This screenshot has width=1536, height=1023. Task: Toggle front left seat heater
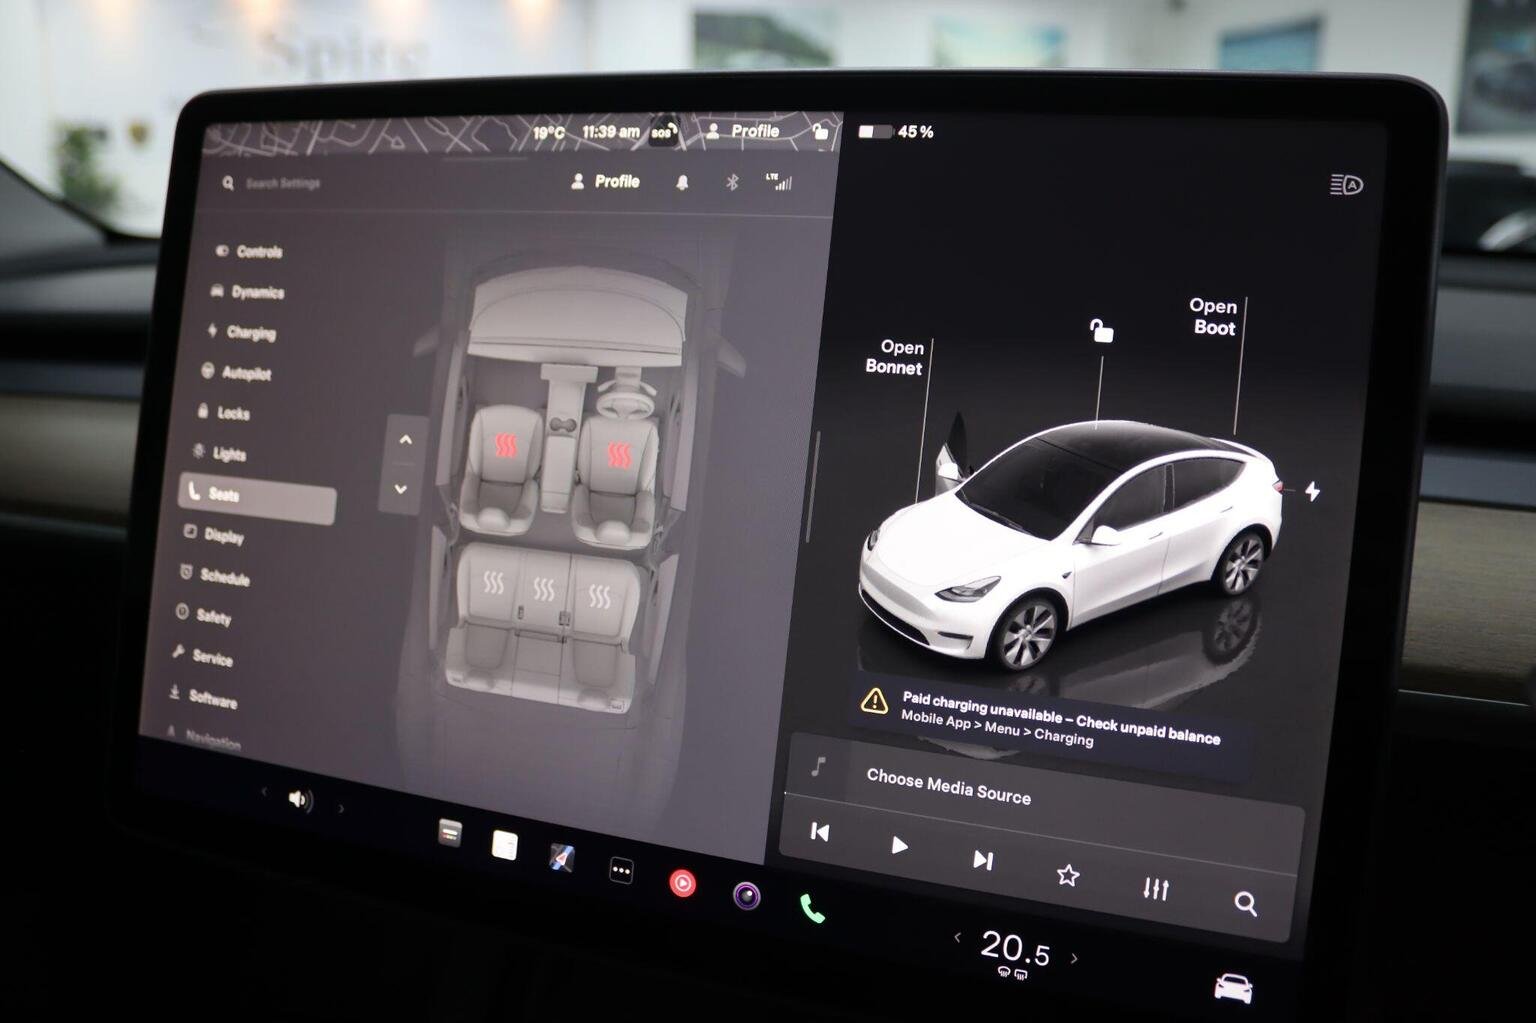pyautogui.click(x=506, y=446)
